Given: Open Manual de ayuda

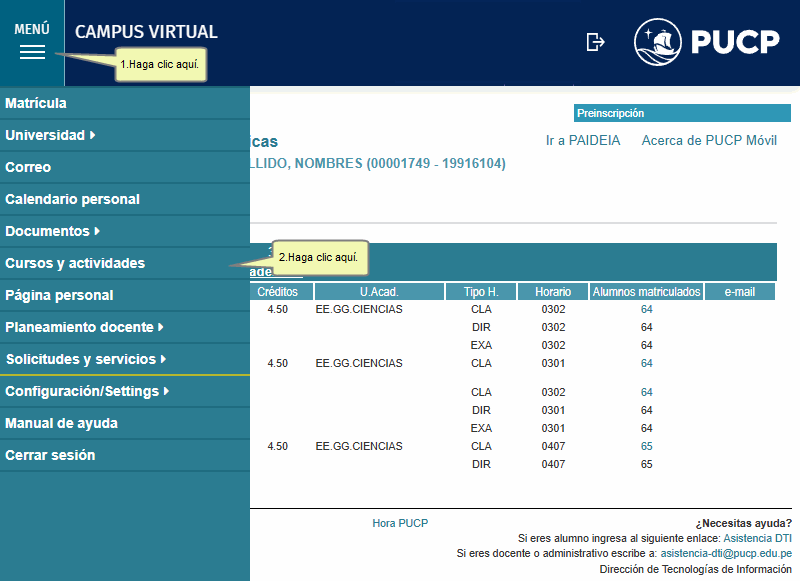Looking at the screenshot, I should click(x=124, y=423).
